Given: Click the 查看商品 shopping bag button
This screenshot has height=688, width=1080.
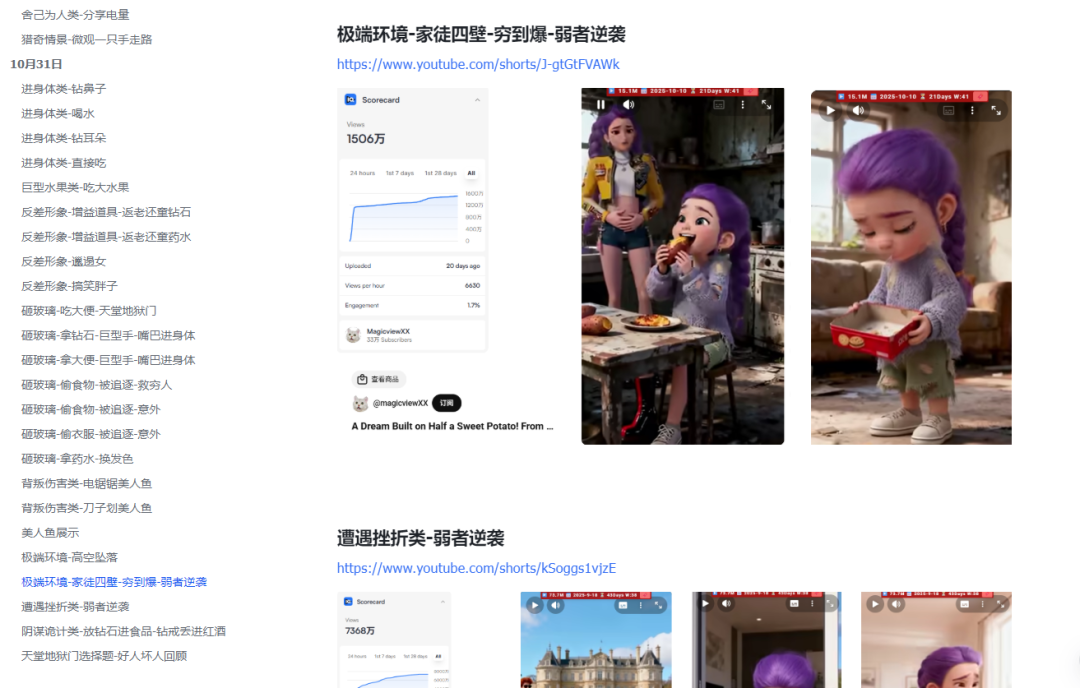Looking at the screenshot, I should [379, 379].
